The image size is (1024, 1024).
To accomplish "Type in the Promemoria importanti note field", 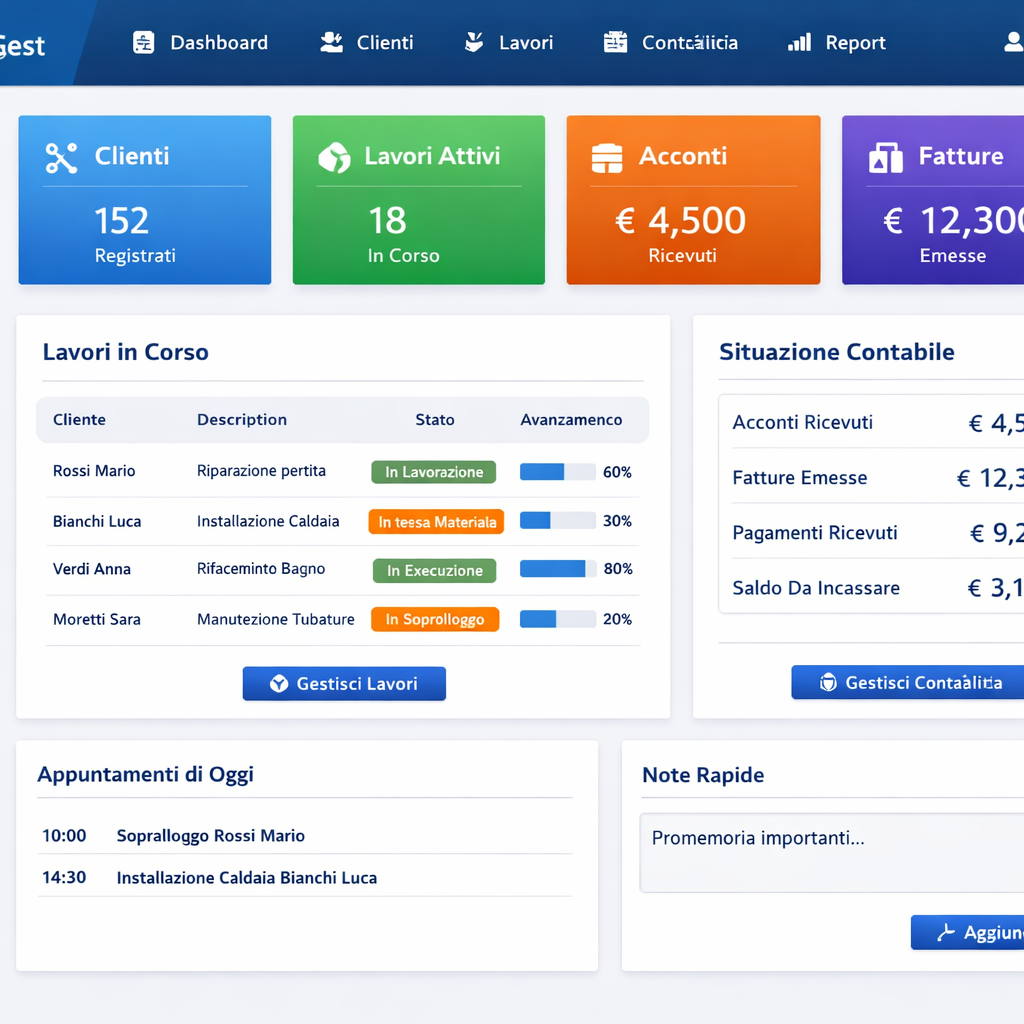I will pos(830,852).
